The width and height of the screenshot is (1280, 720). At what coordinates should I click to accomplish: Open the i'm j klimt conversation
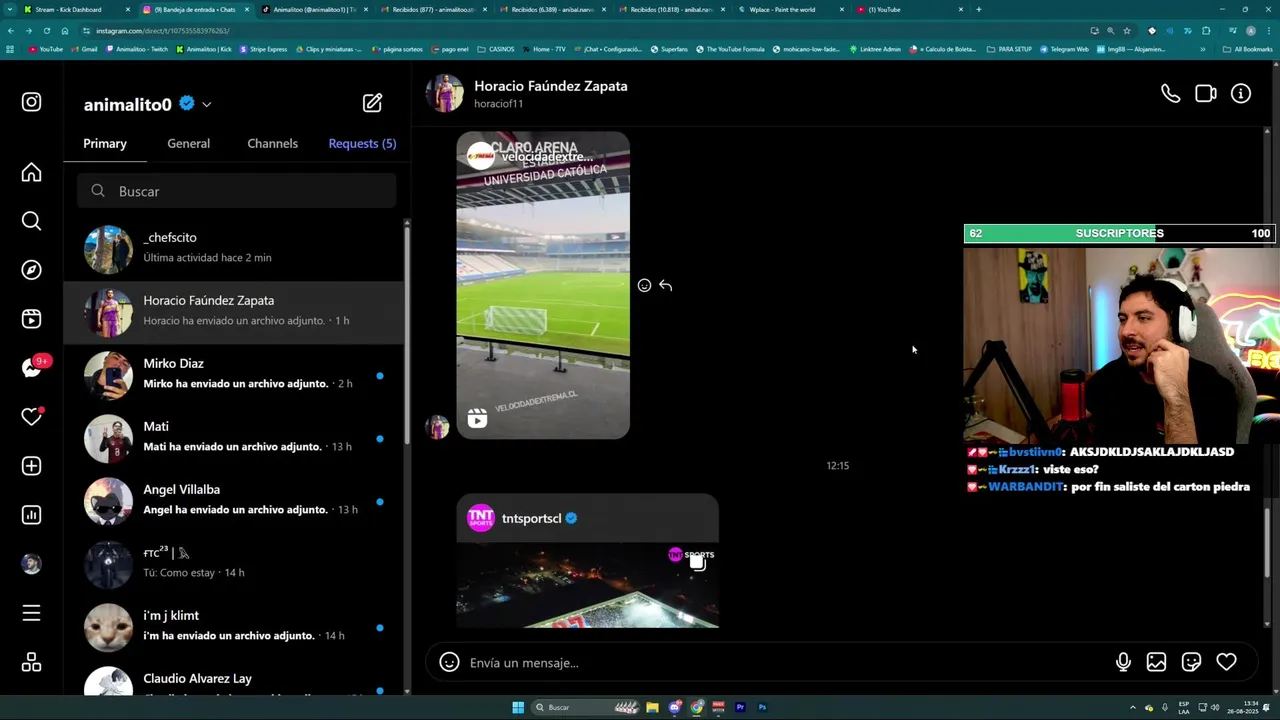[x=234, y=627]
